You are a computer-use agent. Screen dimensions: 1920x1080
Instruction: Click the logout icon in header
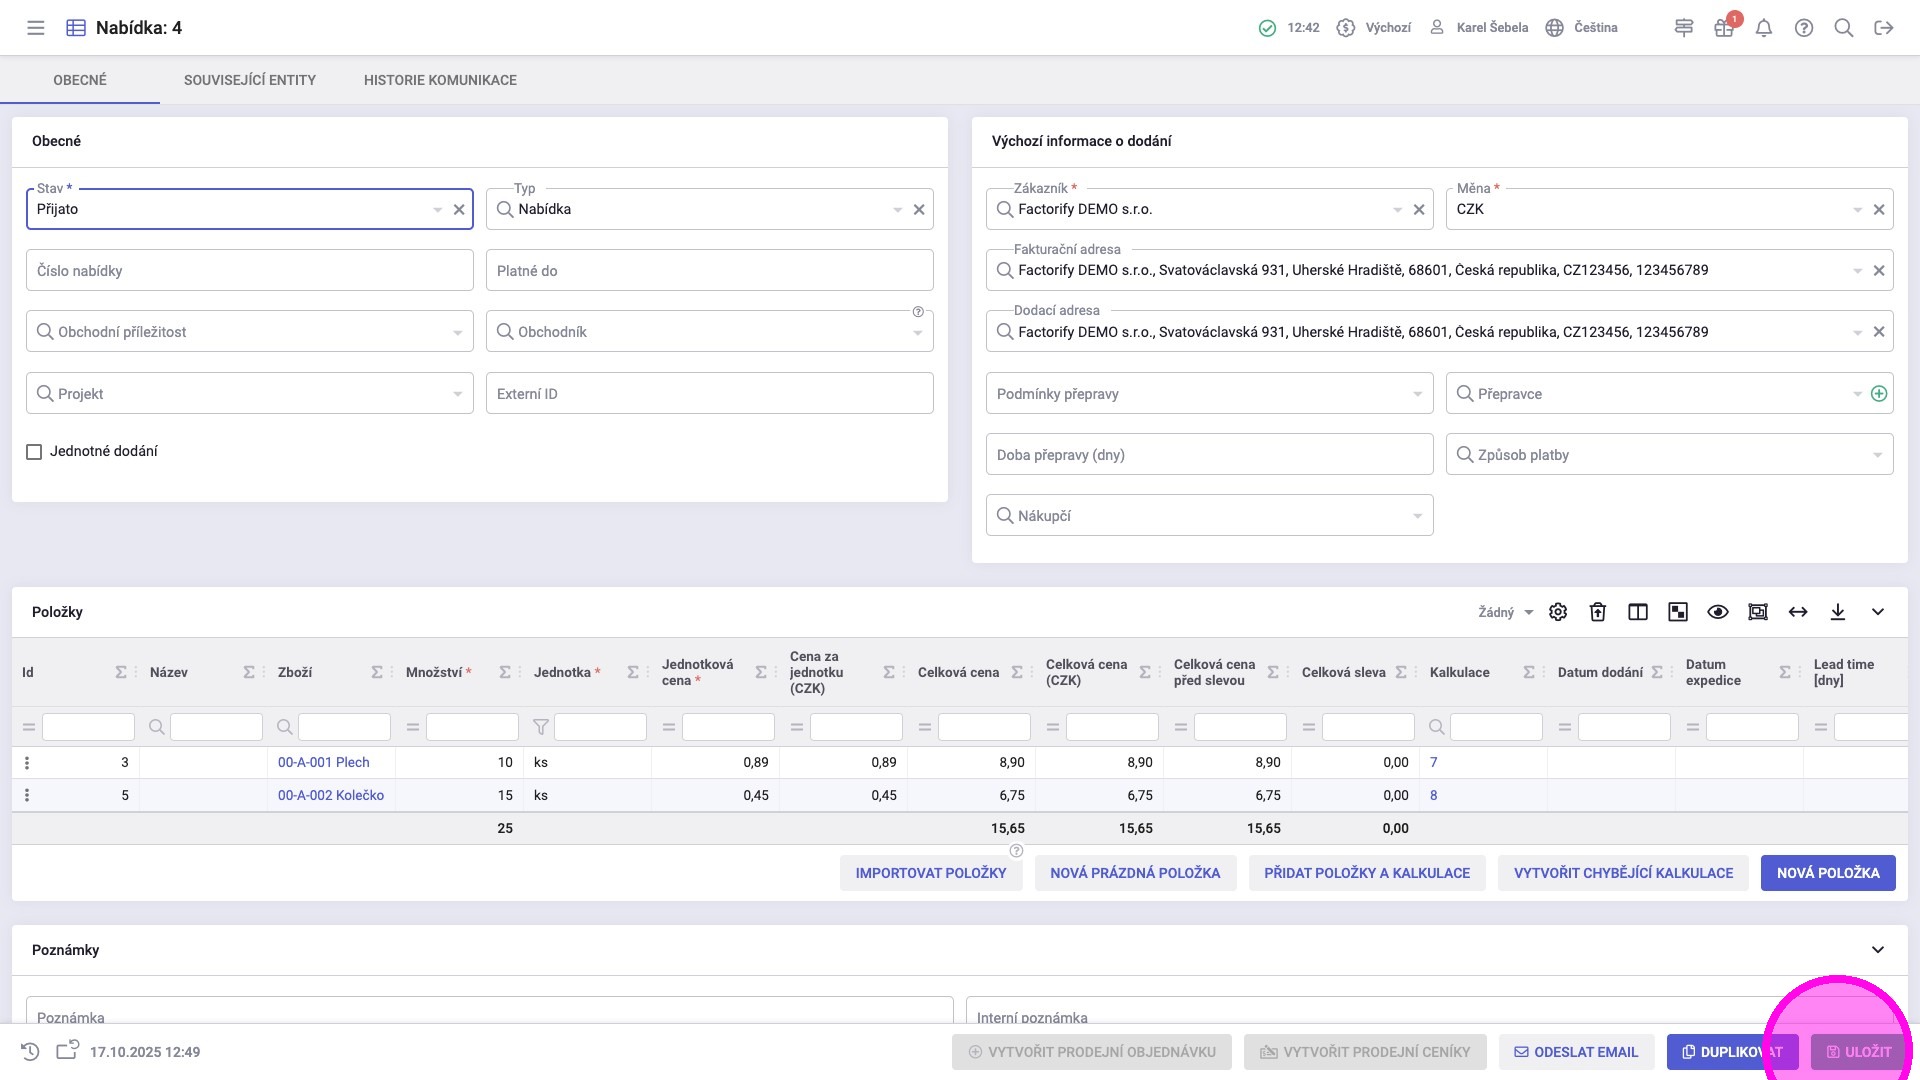[x=1884, y=28]
